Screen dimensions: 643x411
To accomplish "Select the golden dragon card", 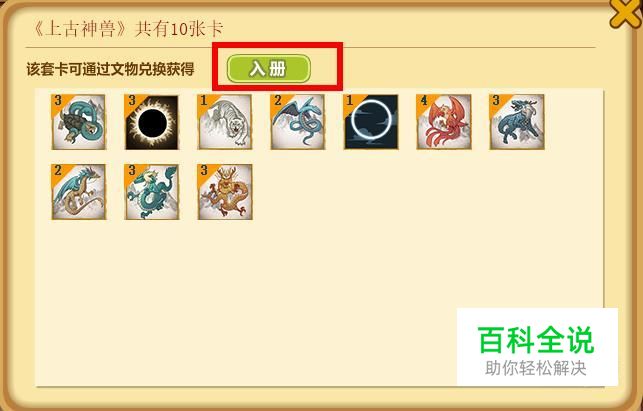I will 225,192.
